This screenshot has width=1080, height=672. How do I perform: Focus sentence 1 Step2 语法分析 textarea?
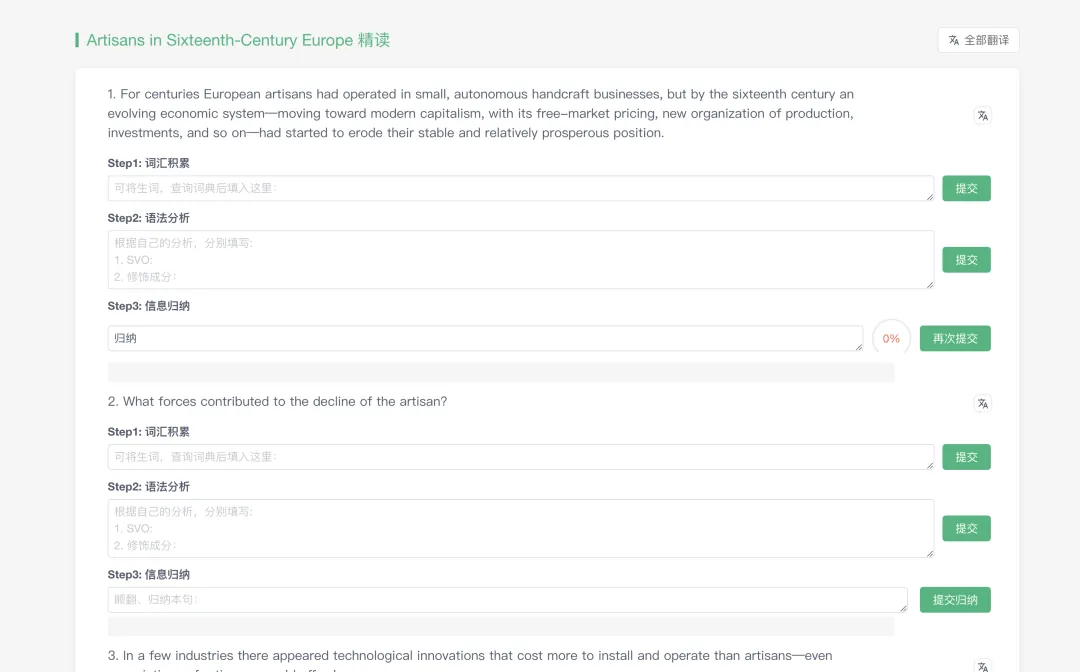pos(521,260)
